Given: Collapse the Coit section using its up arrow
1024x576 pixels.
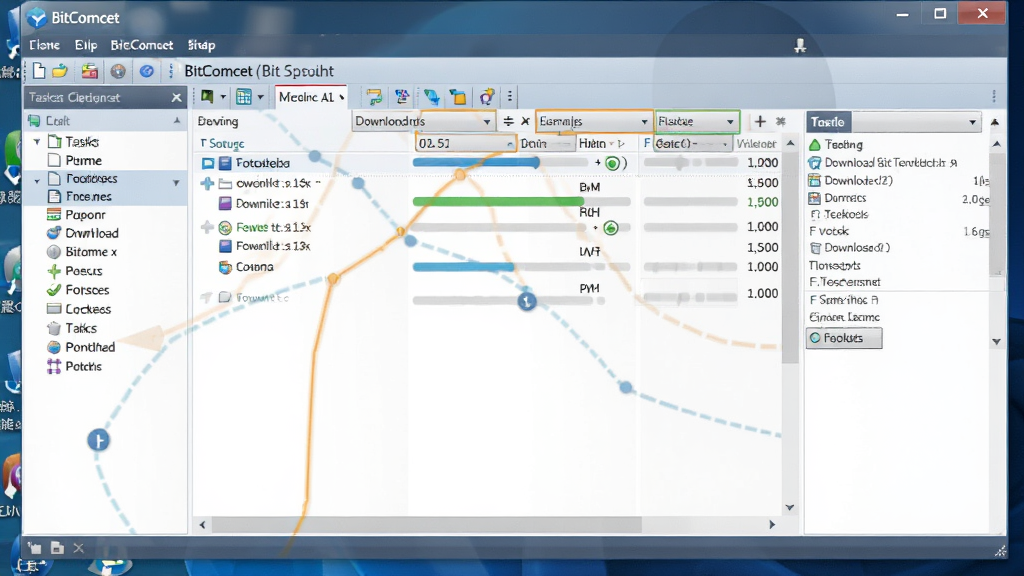Looking at the screenshot, I should pos(177,121).
